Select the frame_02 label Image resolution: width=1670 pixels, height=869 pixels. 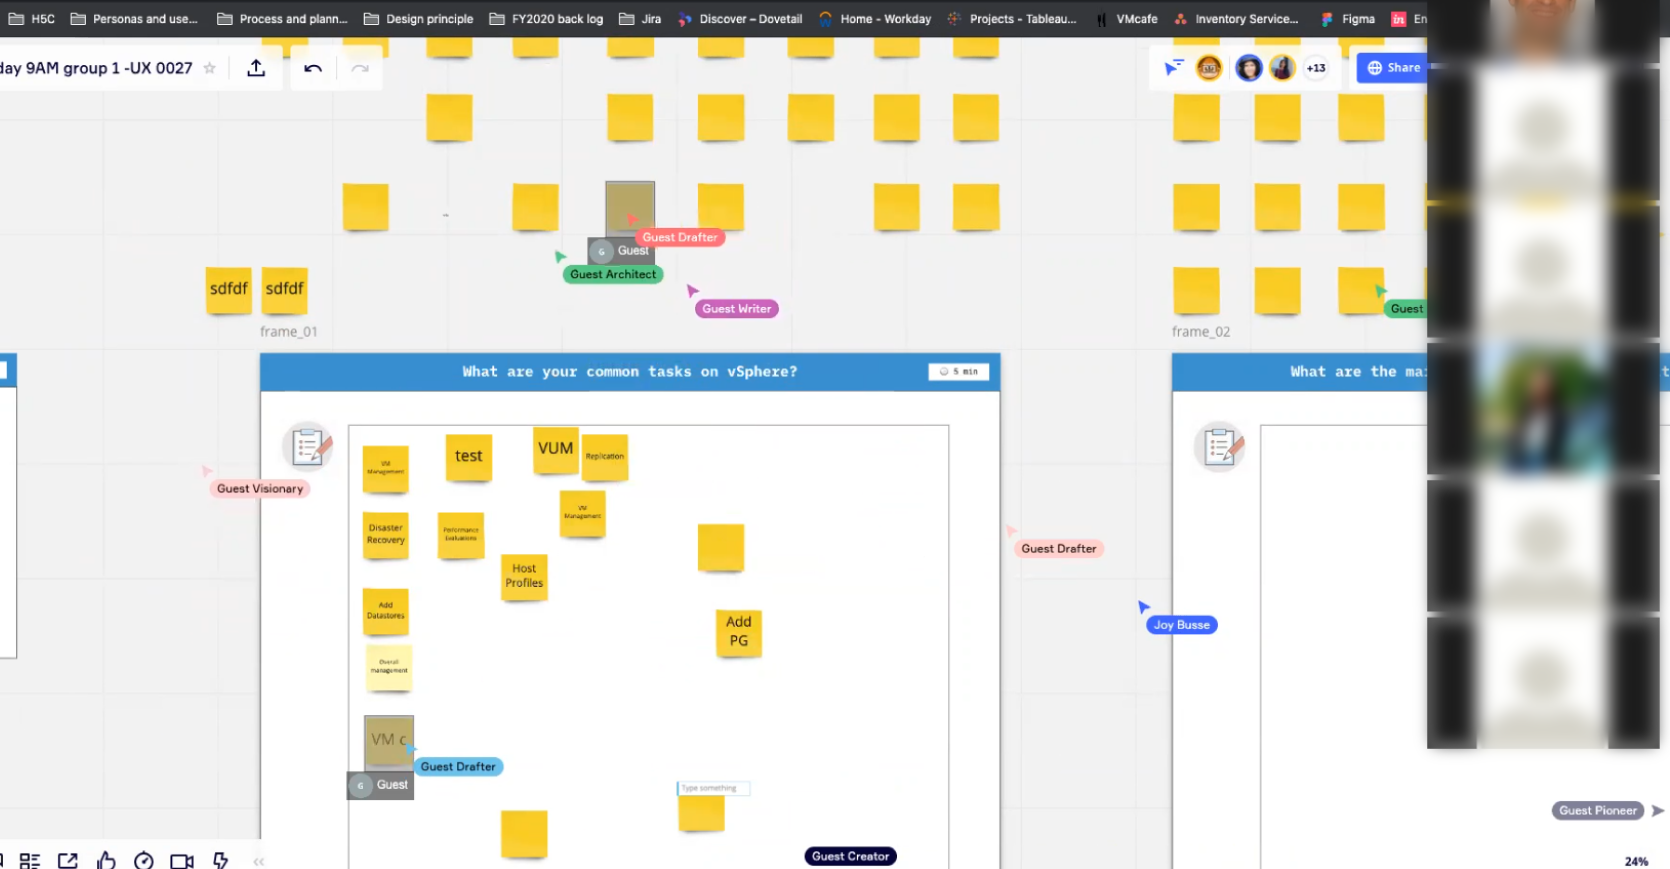tap(1201, 332)
